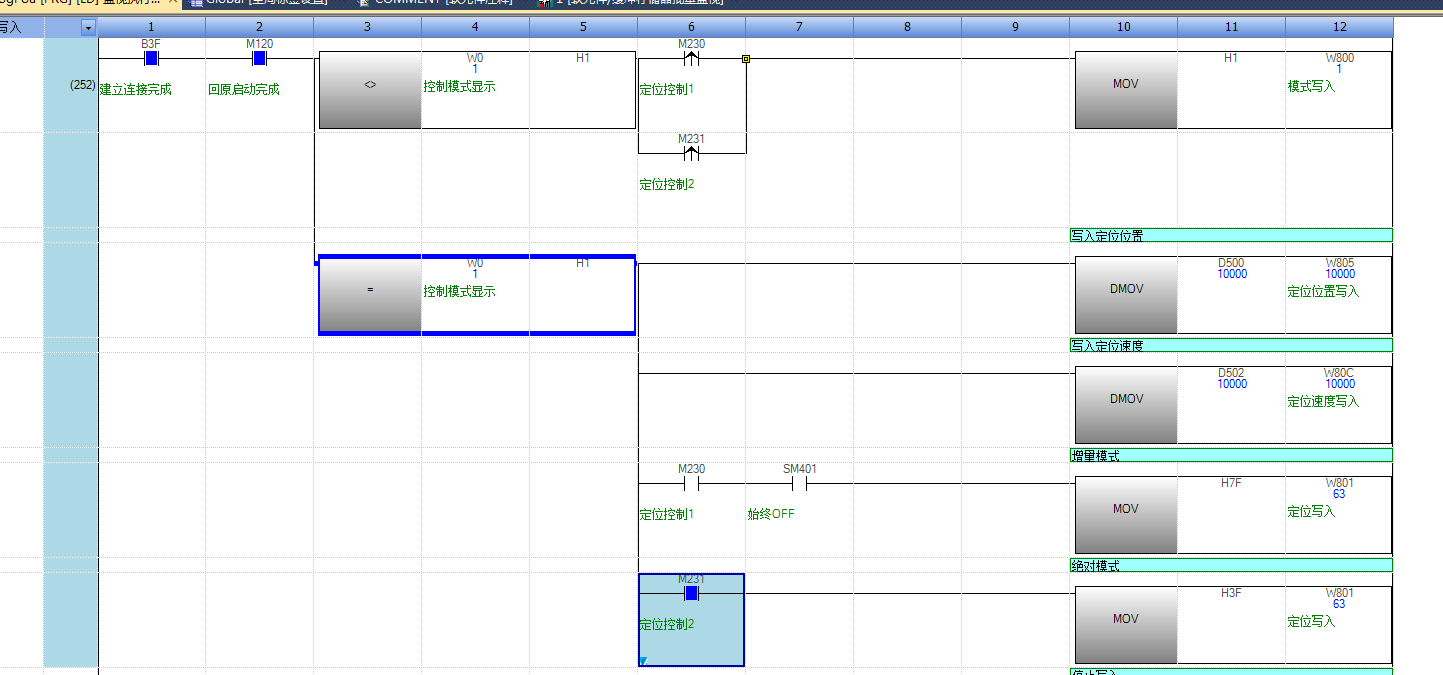1443x675 pixels.
Task: Select the MOV H3F instruction block
Action: [1125, 625]
